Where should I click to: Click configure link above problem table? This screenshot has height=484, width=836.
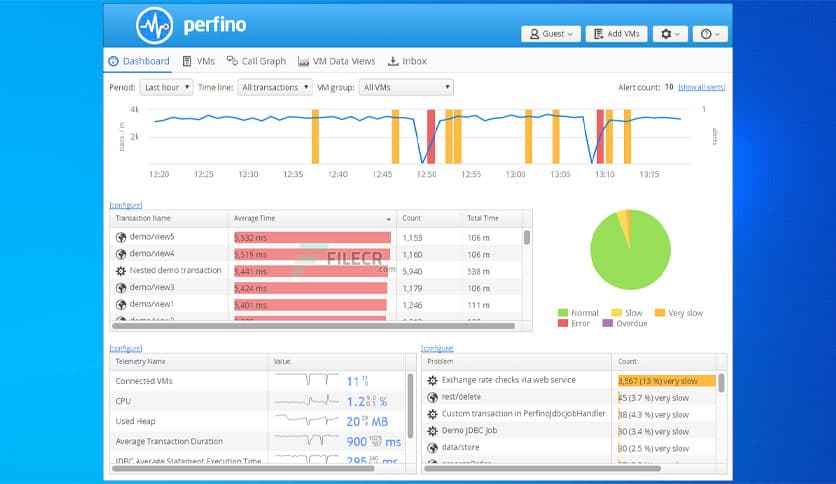(437, 348)
